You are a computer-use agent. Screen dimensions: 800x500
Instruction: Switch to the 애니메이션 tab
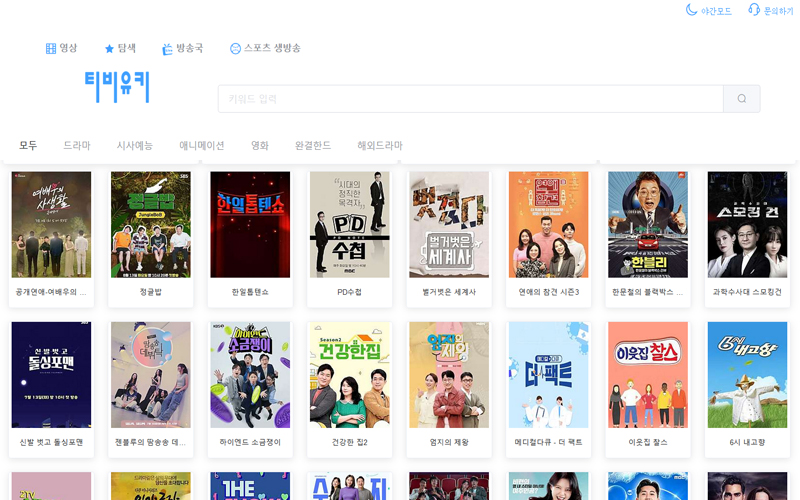(x=202, y=145)
